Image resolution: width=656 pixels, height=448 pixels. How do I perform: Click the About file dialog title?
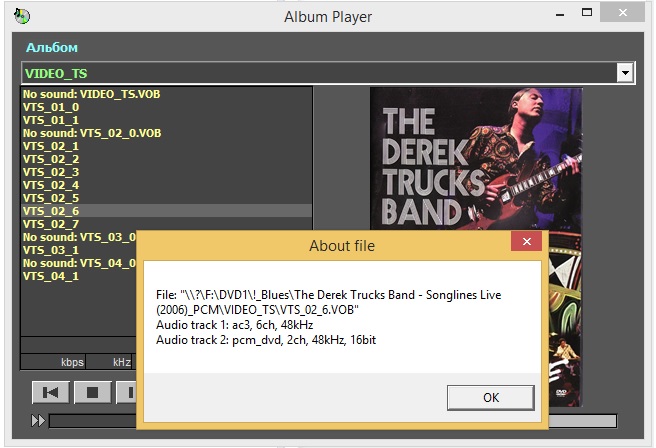tap(342, 246)
